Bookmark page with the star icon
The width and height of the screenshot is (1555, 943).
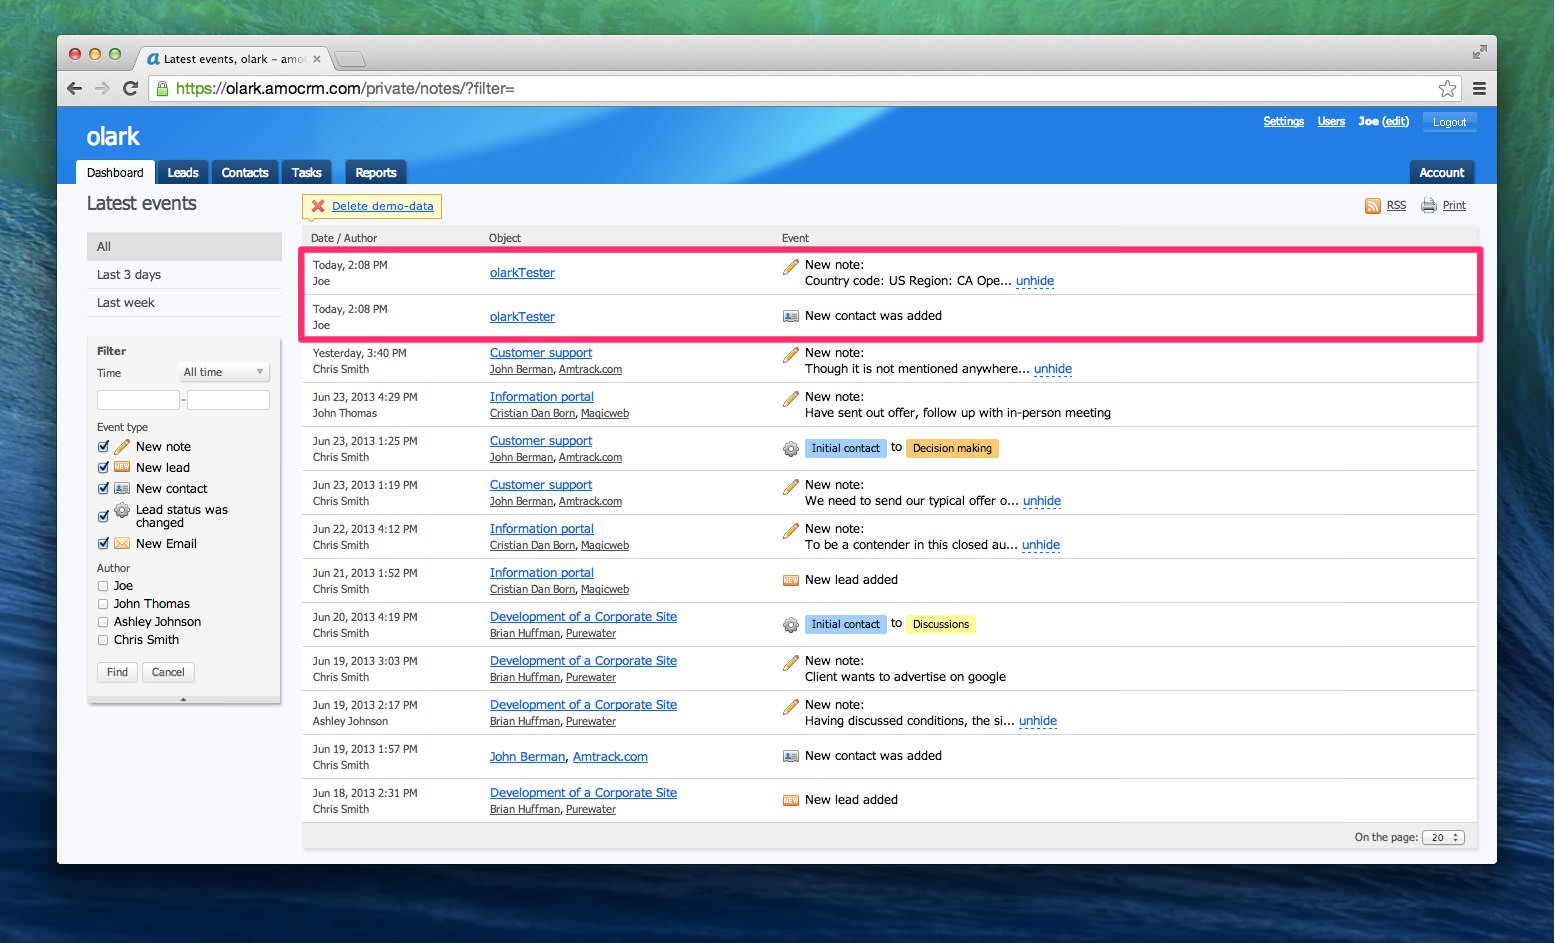tap(1446, 89)
